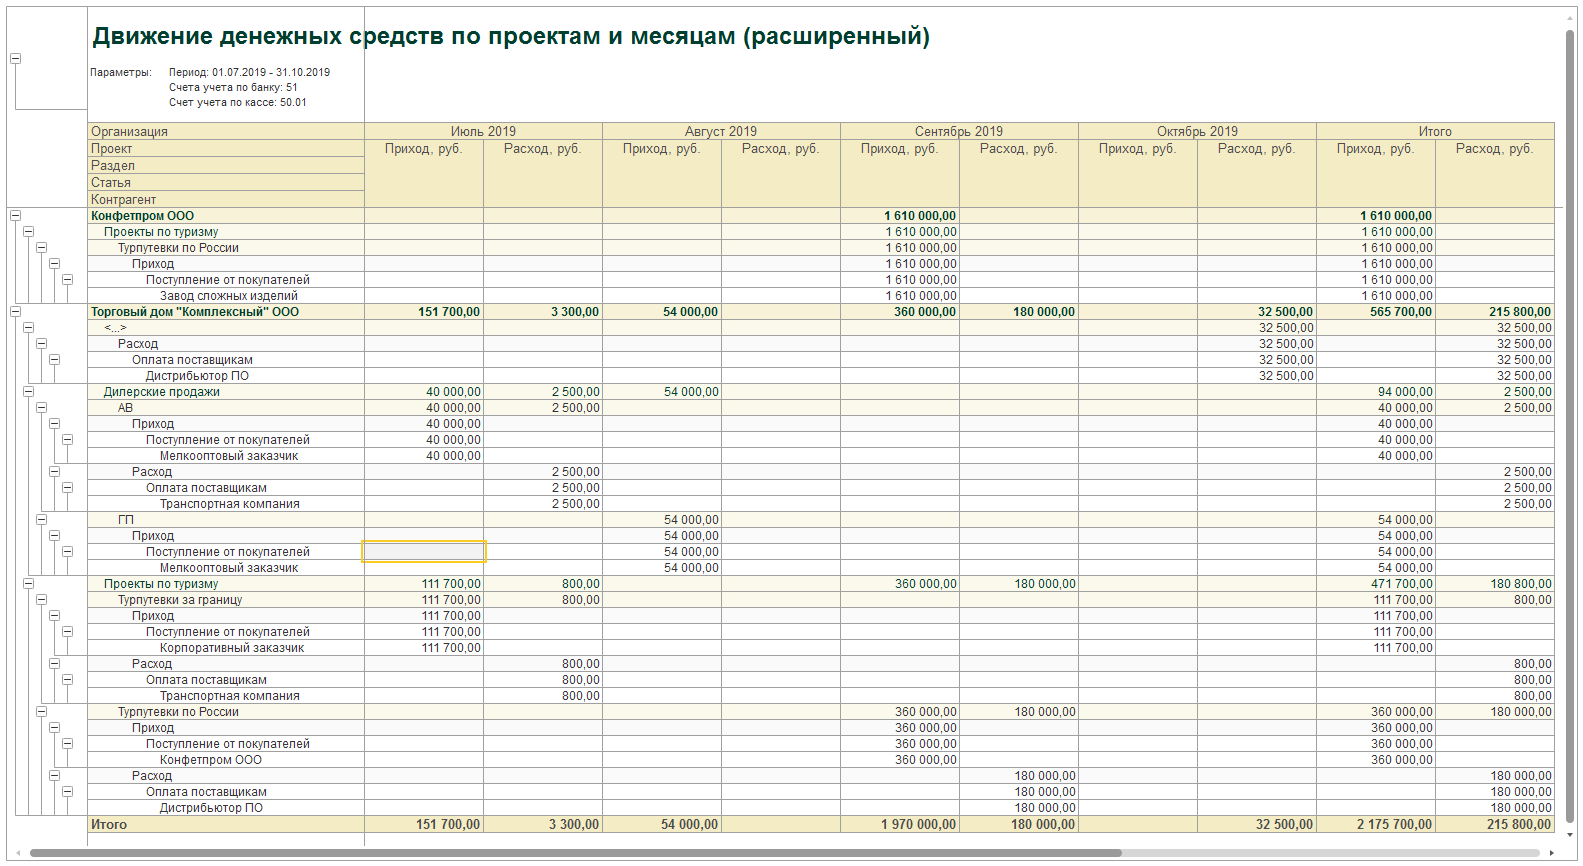
Task: Select the 2 175 700,00 grand total cell
Action: [1376, 824]
